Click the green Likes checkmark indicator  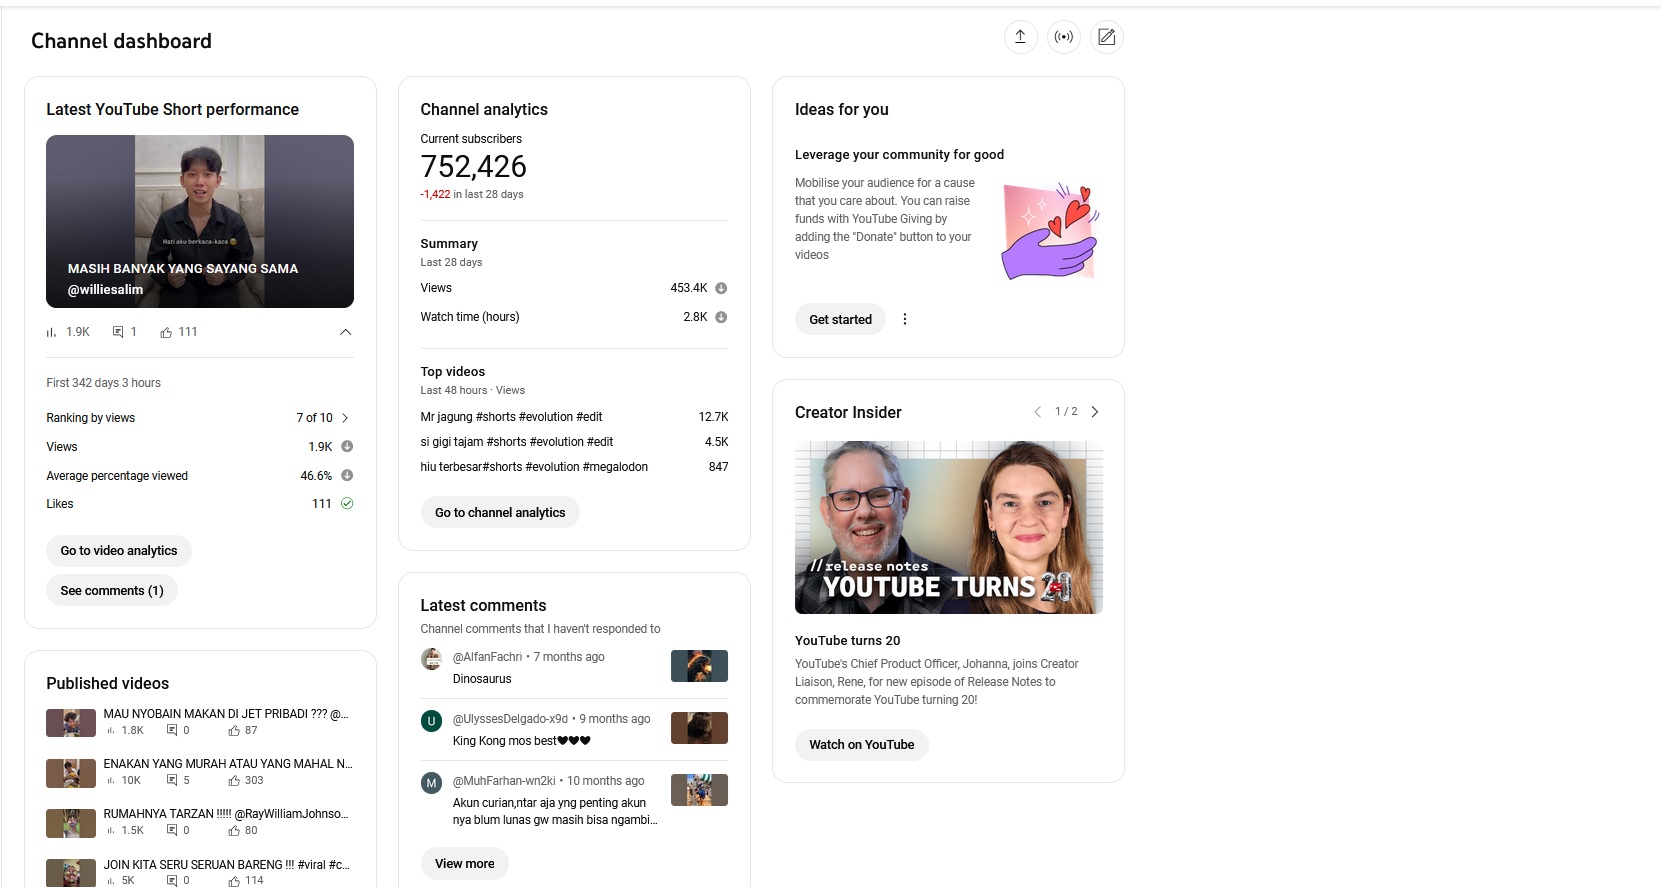point(347,503)
